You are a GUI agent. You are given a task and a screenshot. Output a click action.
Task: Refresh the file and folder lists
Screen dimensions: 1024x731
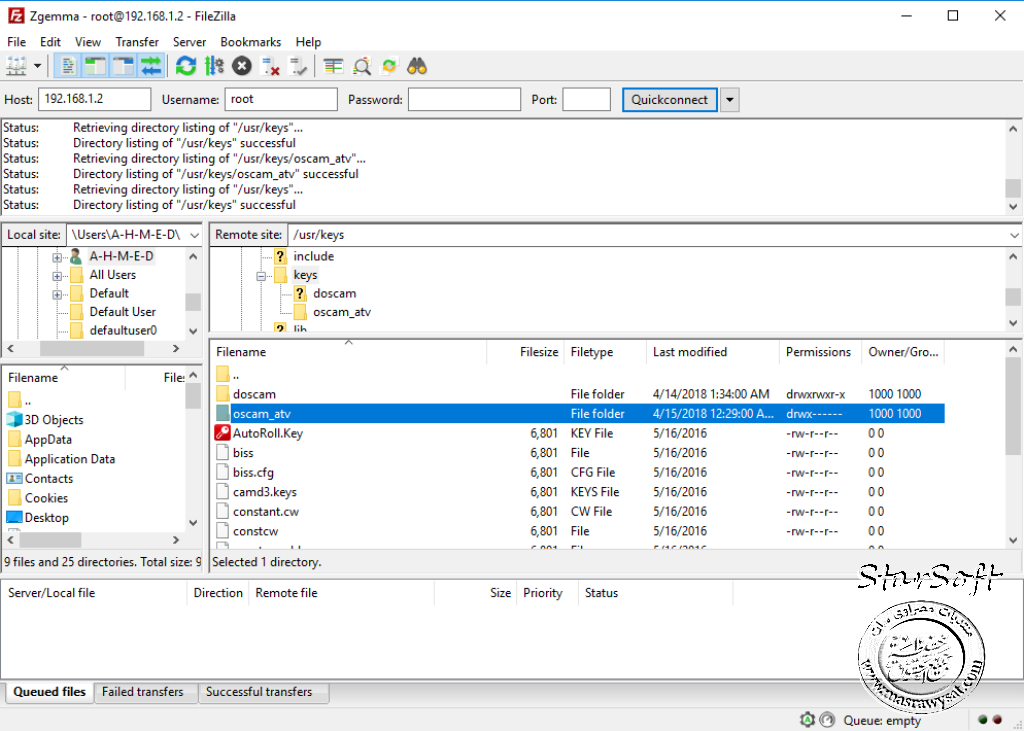tap(186, 66)
